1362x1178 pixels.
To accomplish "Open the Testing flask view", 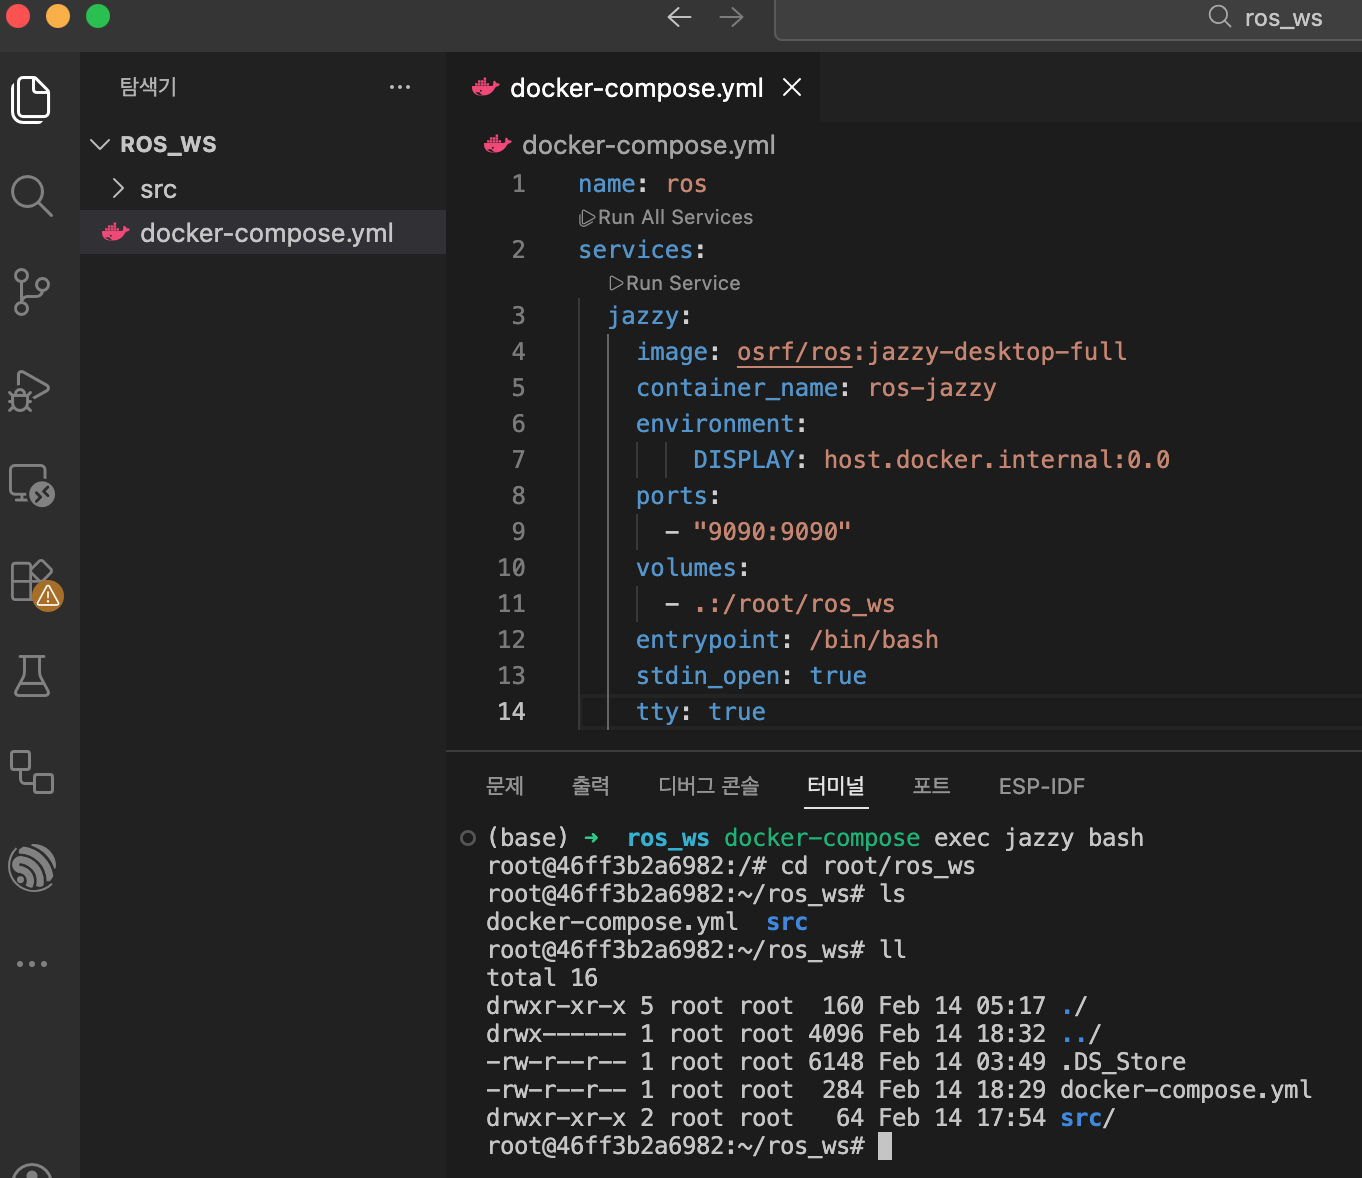I will 31,676.
